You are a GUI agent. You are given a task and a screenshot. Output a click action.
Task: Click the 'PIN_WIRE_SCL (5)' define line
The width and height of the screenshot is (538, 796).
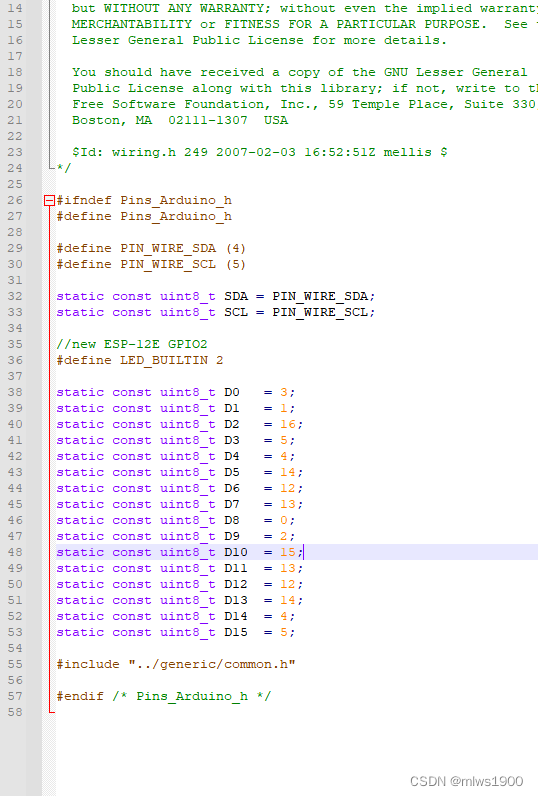[151, 264]
